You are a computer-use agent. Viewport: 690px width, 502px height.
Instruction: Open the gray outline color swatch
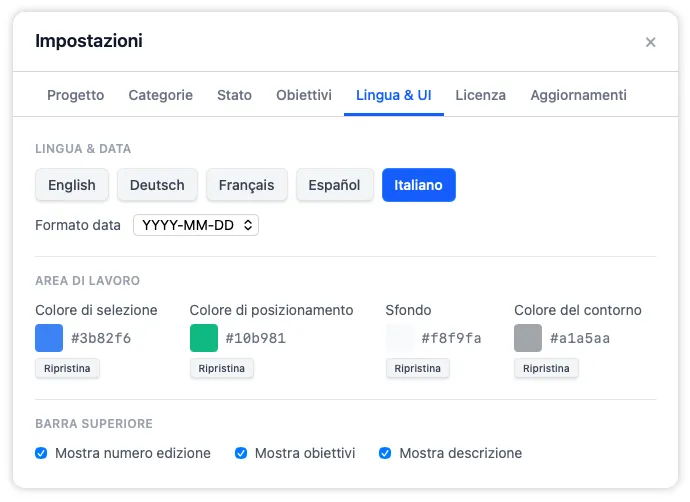[x=528, y=338]
